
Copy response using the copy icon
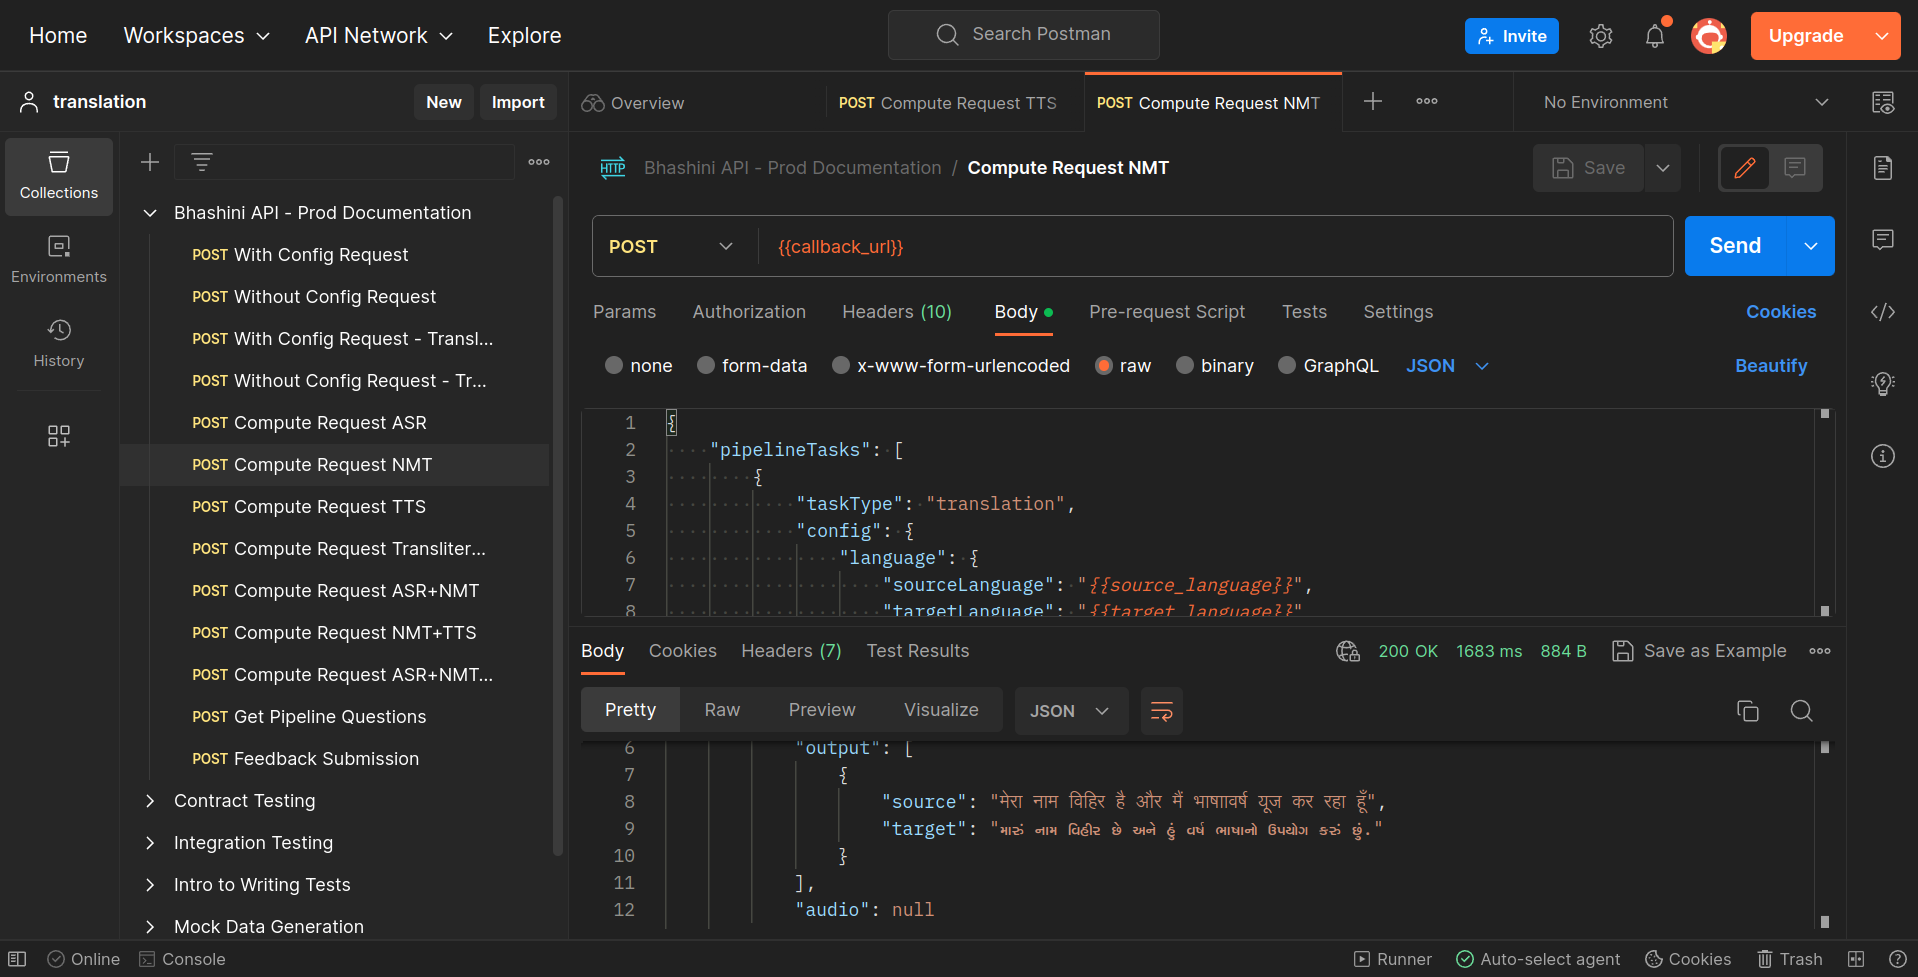coord(1747,711)
